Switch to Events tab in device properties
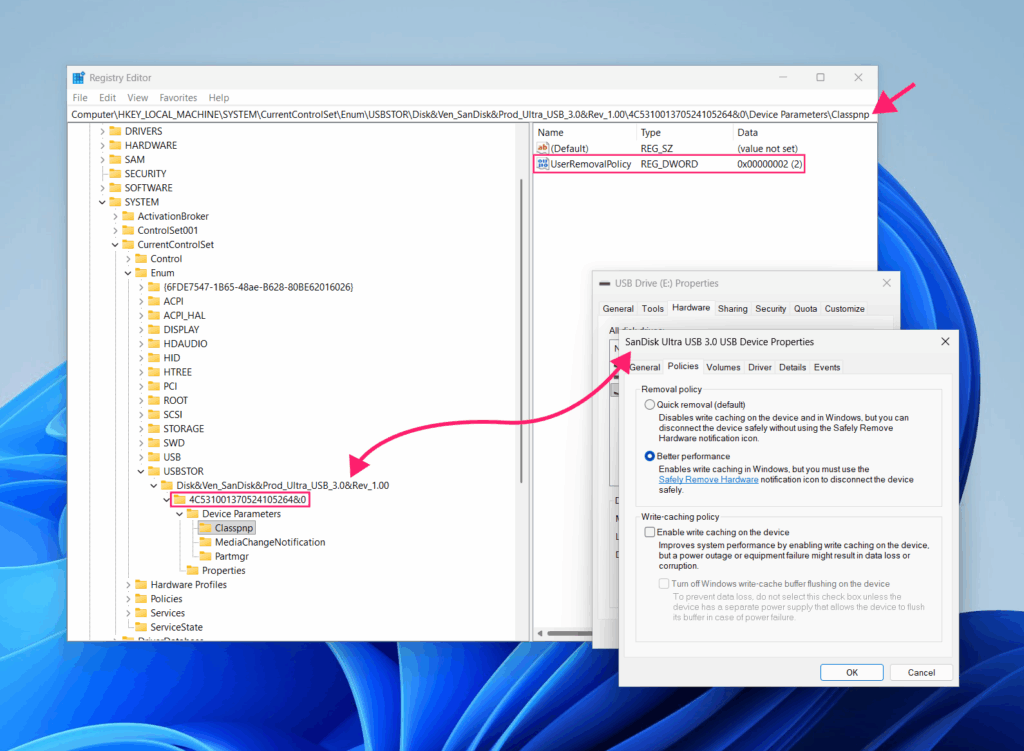 [827, 368]
